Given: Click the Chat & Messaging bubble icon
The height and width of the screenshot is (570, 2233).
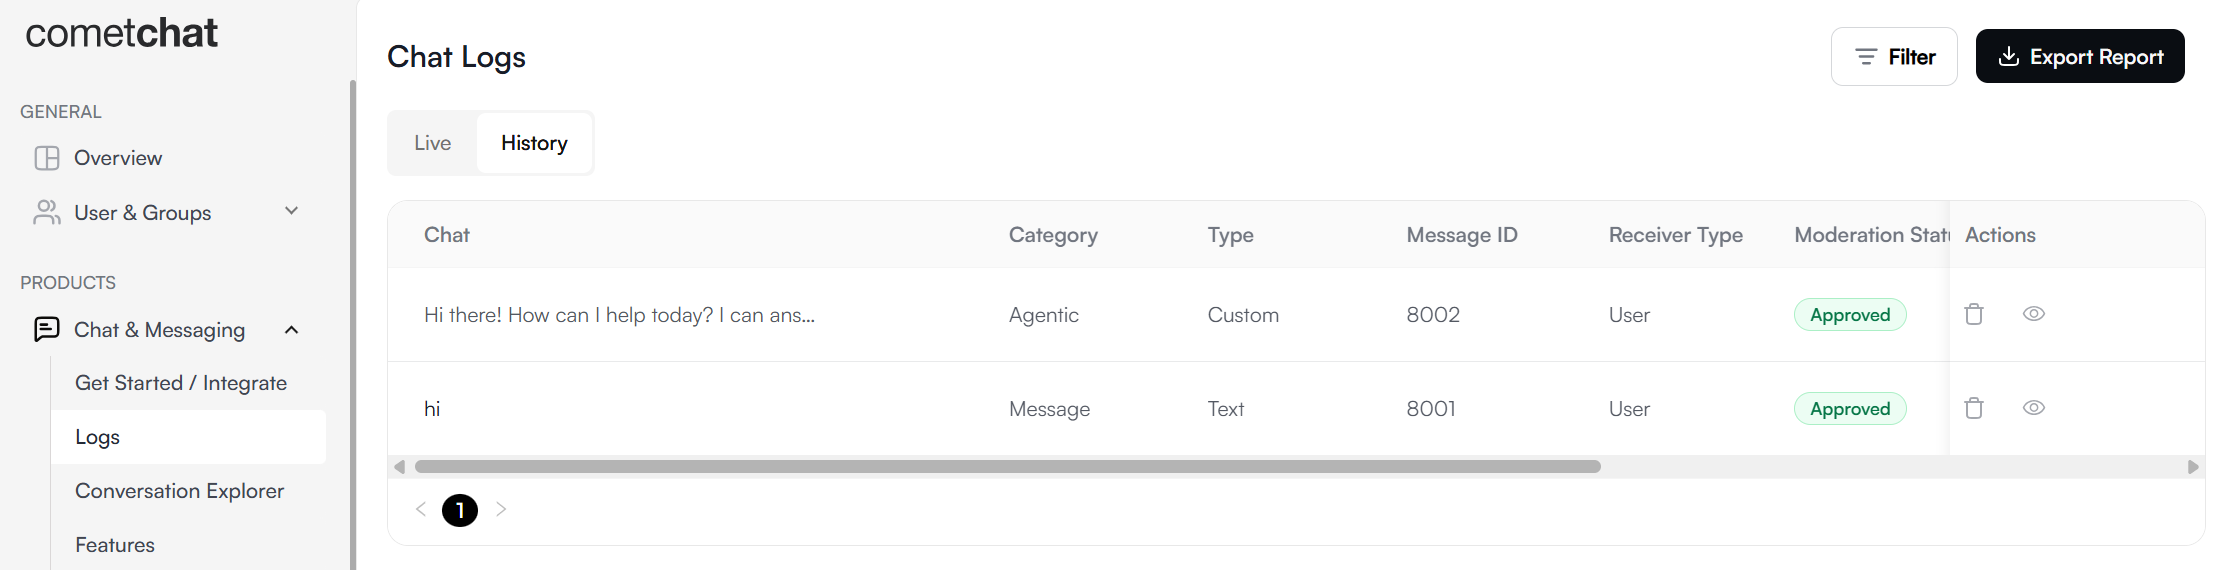Looking at the screenshot, I should pos(47,329).
